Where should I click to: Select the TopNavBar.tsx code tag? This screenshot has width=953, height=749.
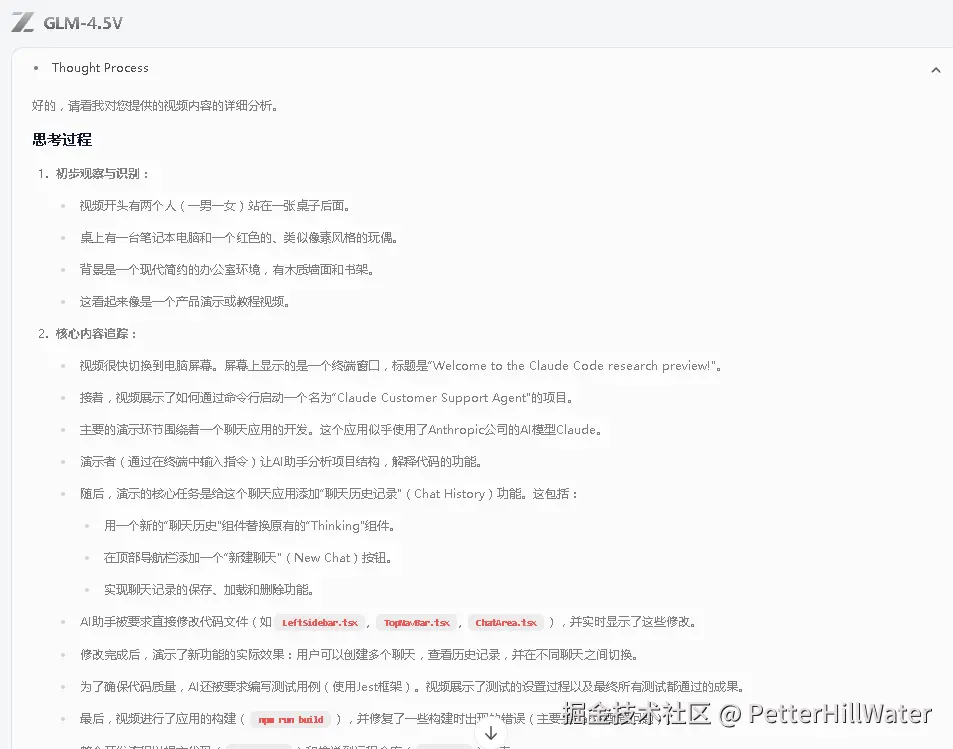[417, 623]
